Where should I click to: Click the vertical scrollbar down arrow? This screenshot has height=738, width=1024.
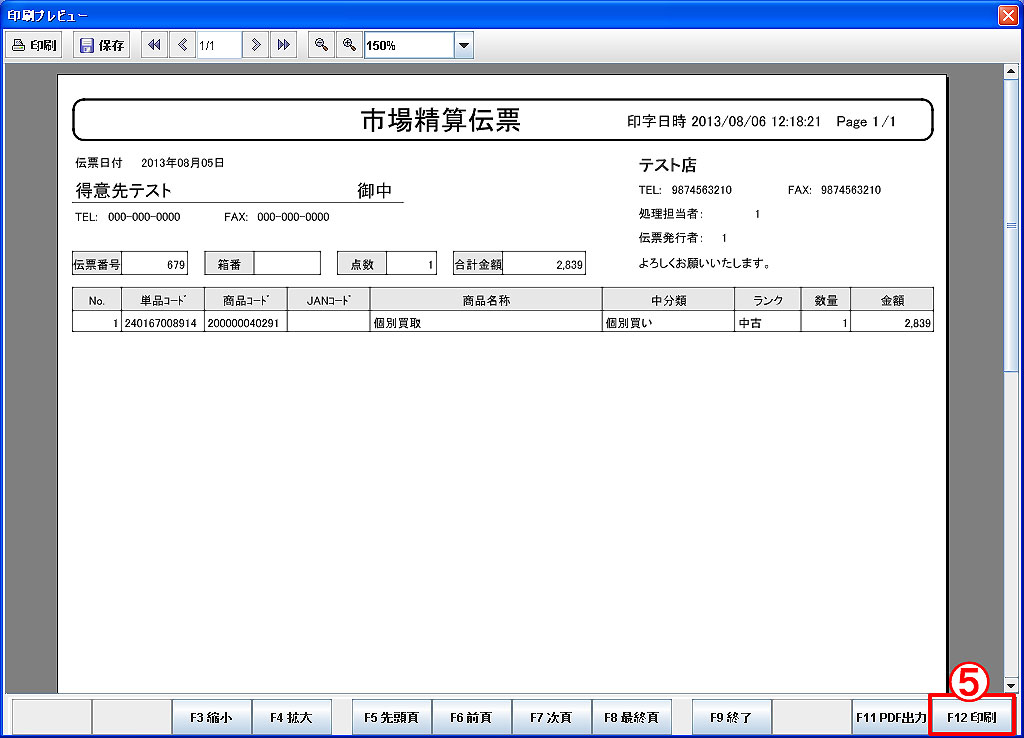[1011, 685]
